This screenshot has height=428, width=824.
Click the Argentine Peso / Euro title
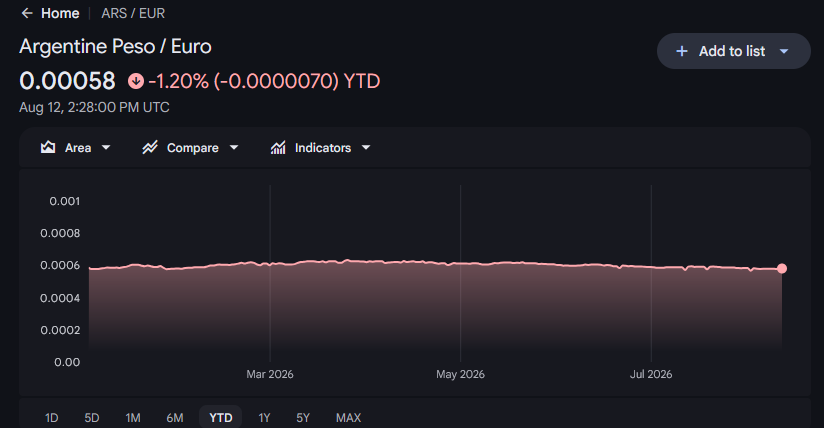(116, 46)
